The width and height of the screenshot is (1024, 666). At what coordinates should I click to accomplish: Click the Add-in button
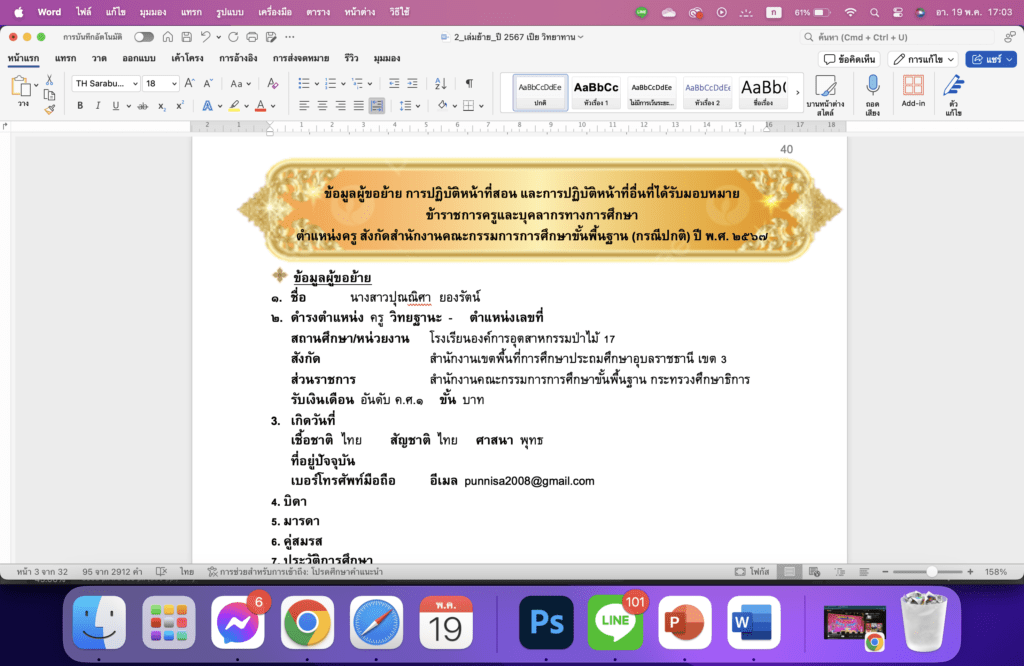coord(913,91)
